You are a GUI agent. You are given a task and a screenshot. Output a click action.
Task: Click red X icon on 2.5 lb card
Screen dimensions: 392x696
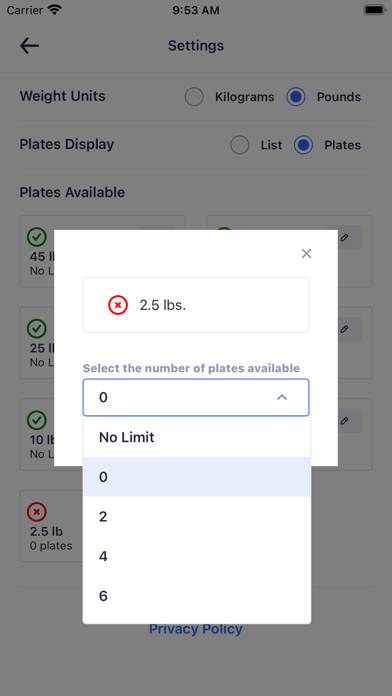click(37, 512)
